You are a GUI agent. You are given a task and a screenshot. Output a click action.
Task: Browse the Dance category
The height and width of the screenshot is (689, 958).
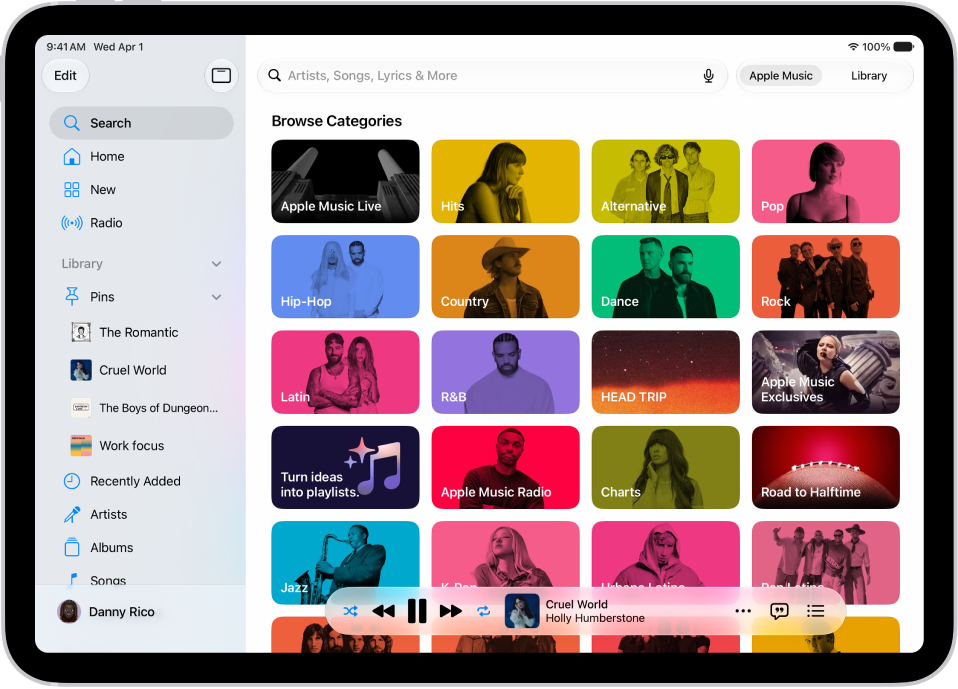tap(665, 277)
